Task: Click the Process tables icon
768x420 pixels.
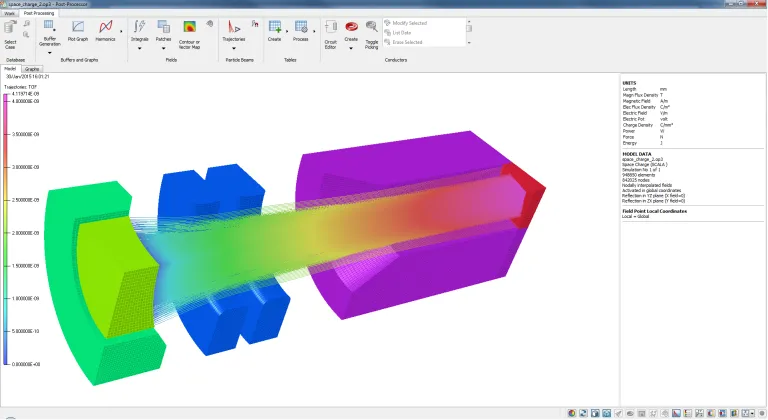Action: click(301, 28)
